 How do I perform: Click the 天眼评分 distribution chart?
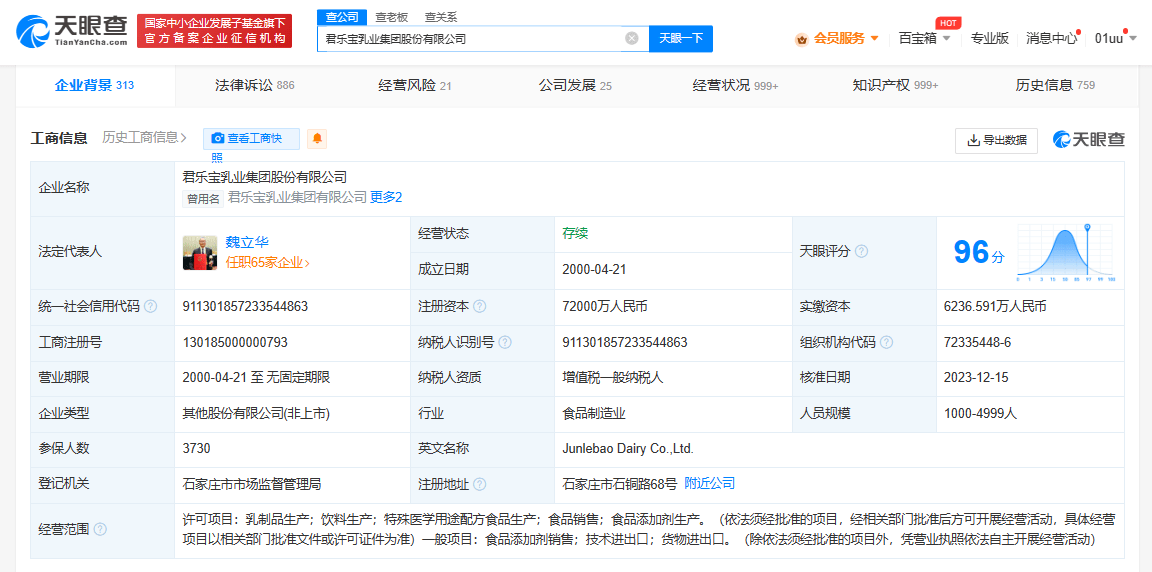1066,253
